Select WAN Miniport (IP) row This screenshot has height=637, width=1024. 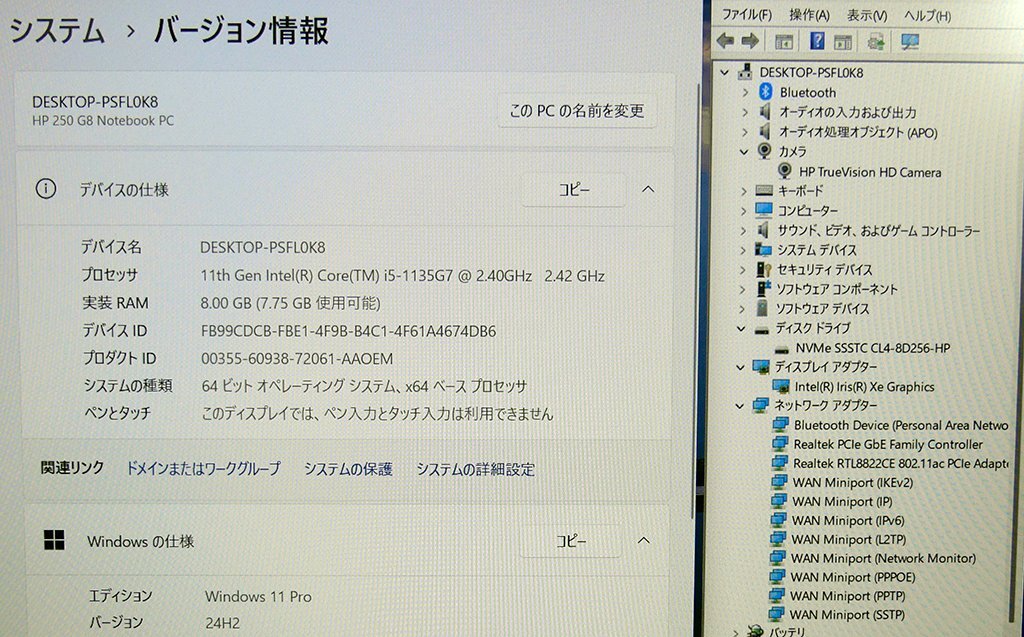pyautogui.click(x=832, y=501)
